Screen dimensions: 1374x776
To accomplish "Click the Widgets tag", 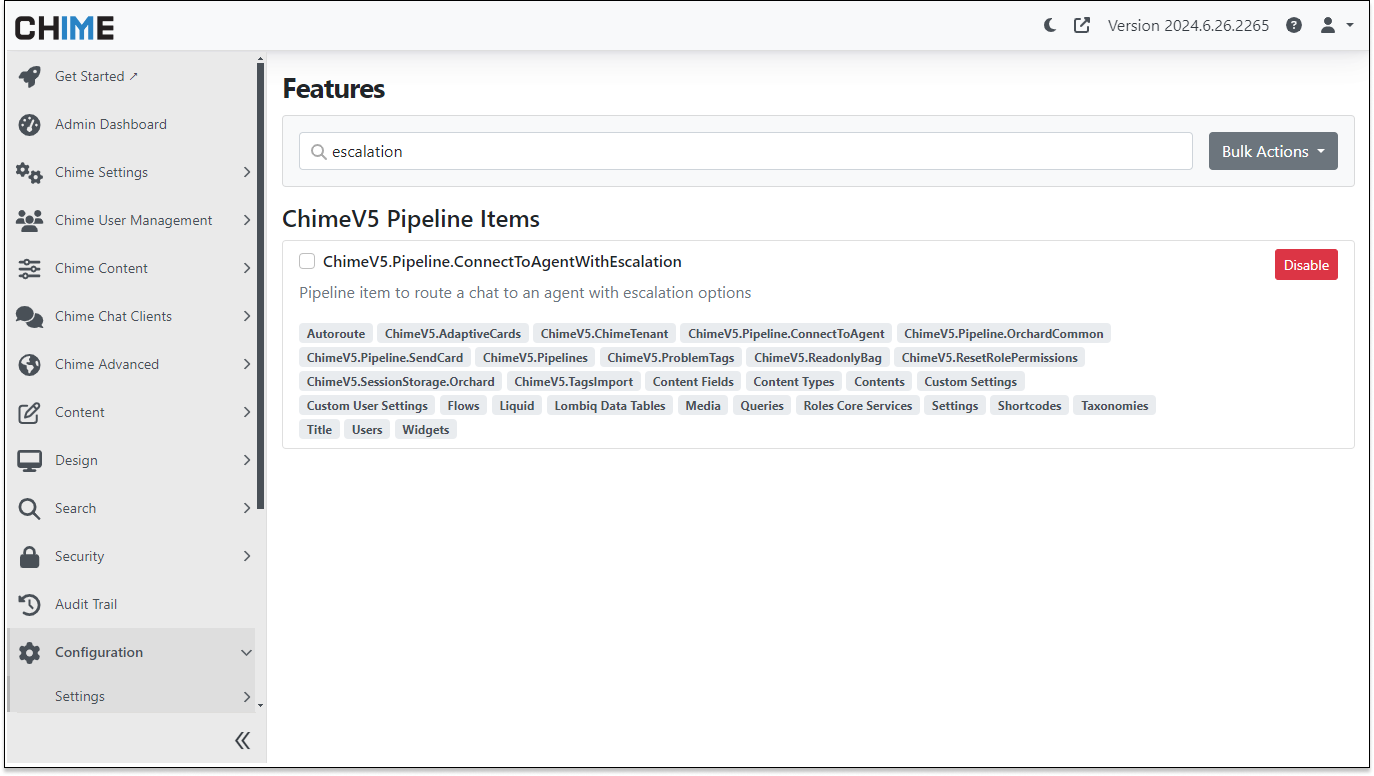I will [426, 429].
